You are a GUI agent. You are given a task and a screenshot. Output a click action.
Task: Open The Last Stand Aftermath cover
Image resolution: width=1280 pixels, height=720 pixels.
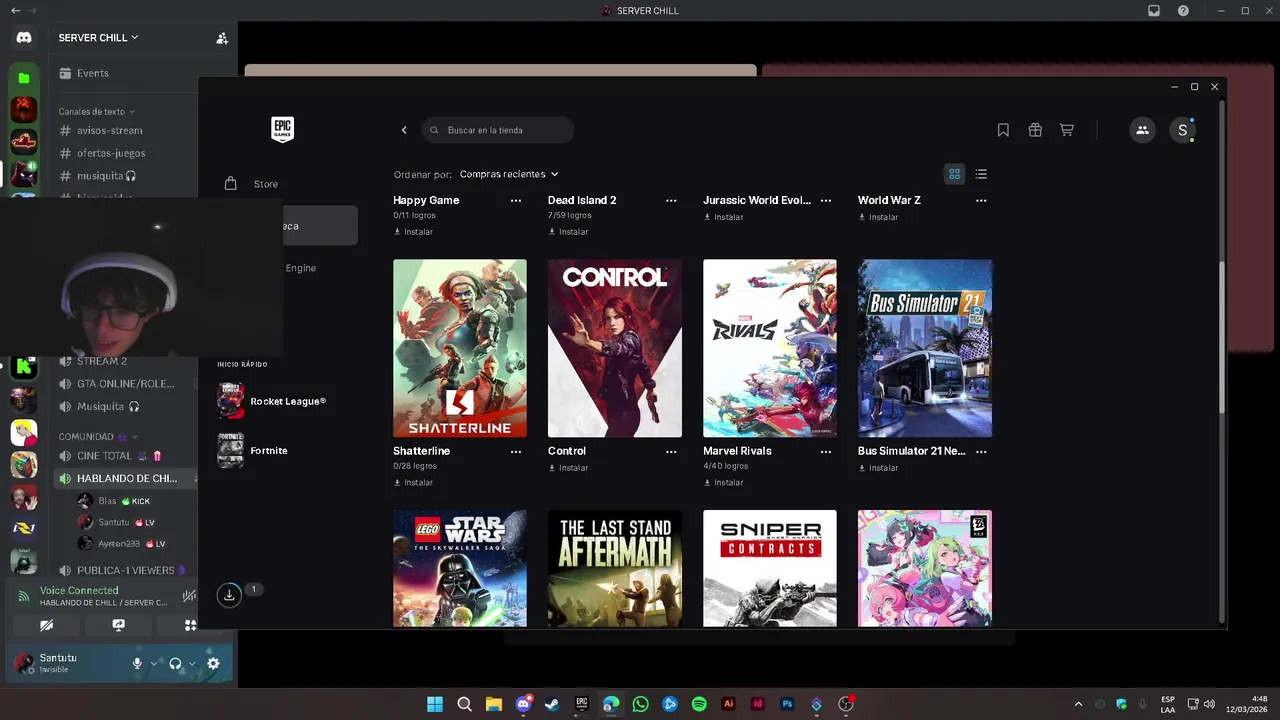click(x=615, y=569)
